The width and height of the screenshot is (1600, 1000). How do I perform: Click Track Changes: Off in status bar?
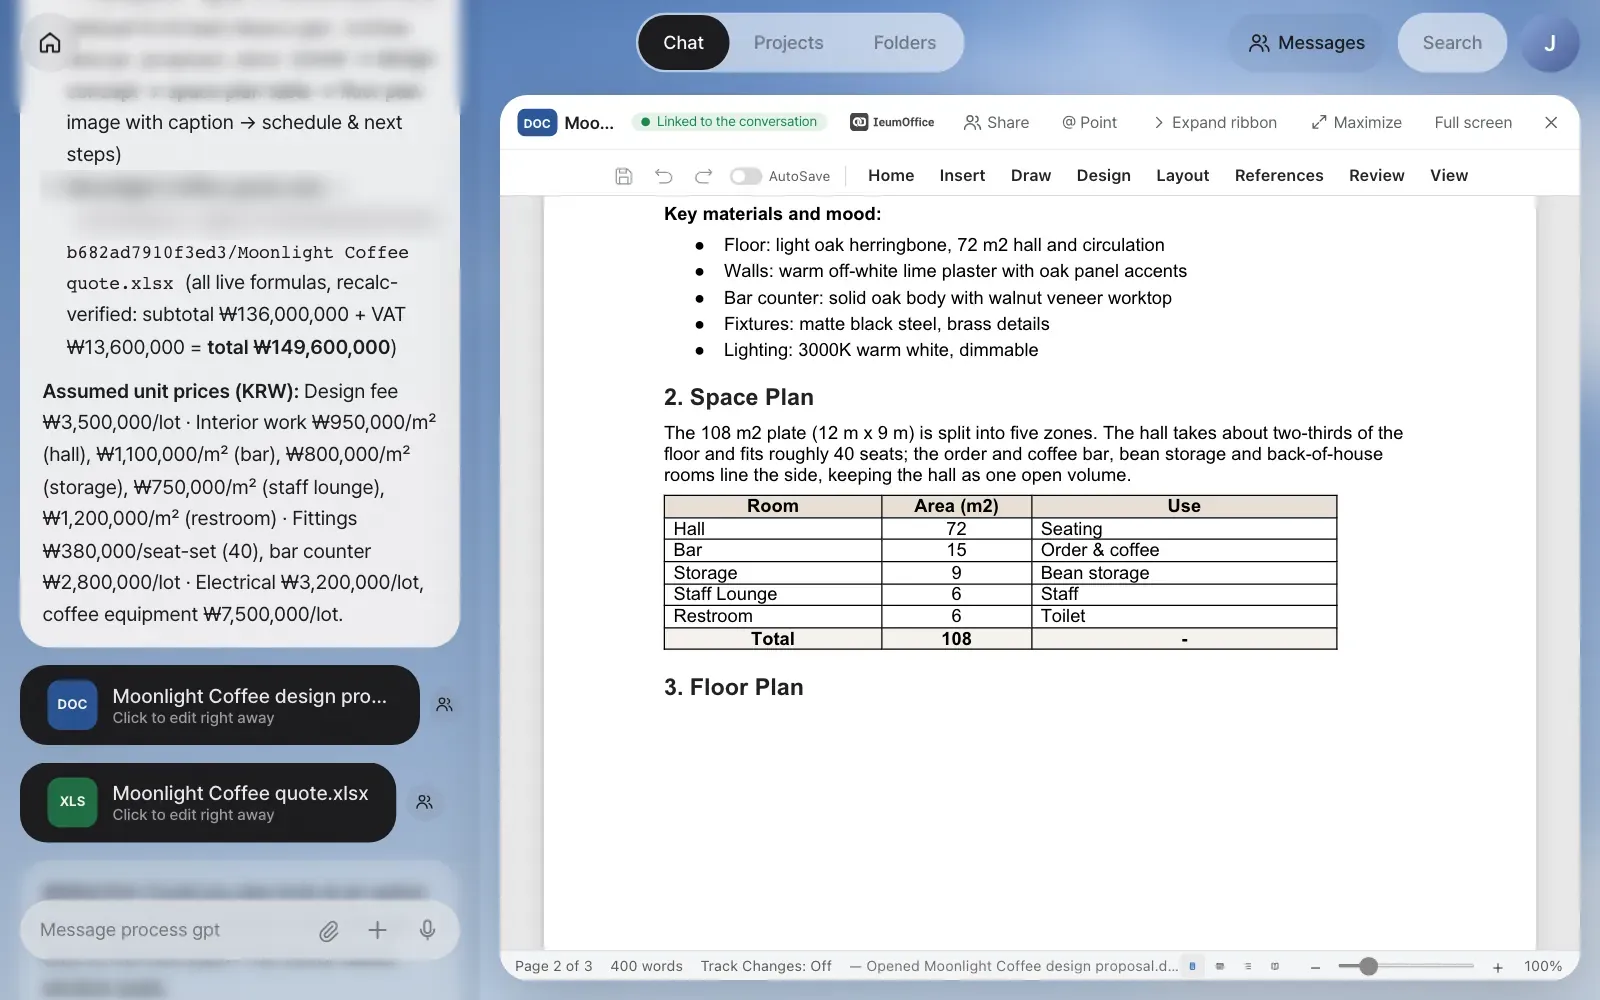click(766, 966)
